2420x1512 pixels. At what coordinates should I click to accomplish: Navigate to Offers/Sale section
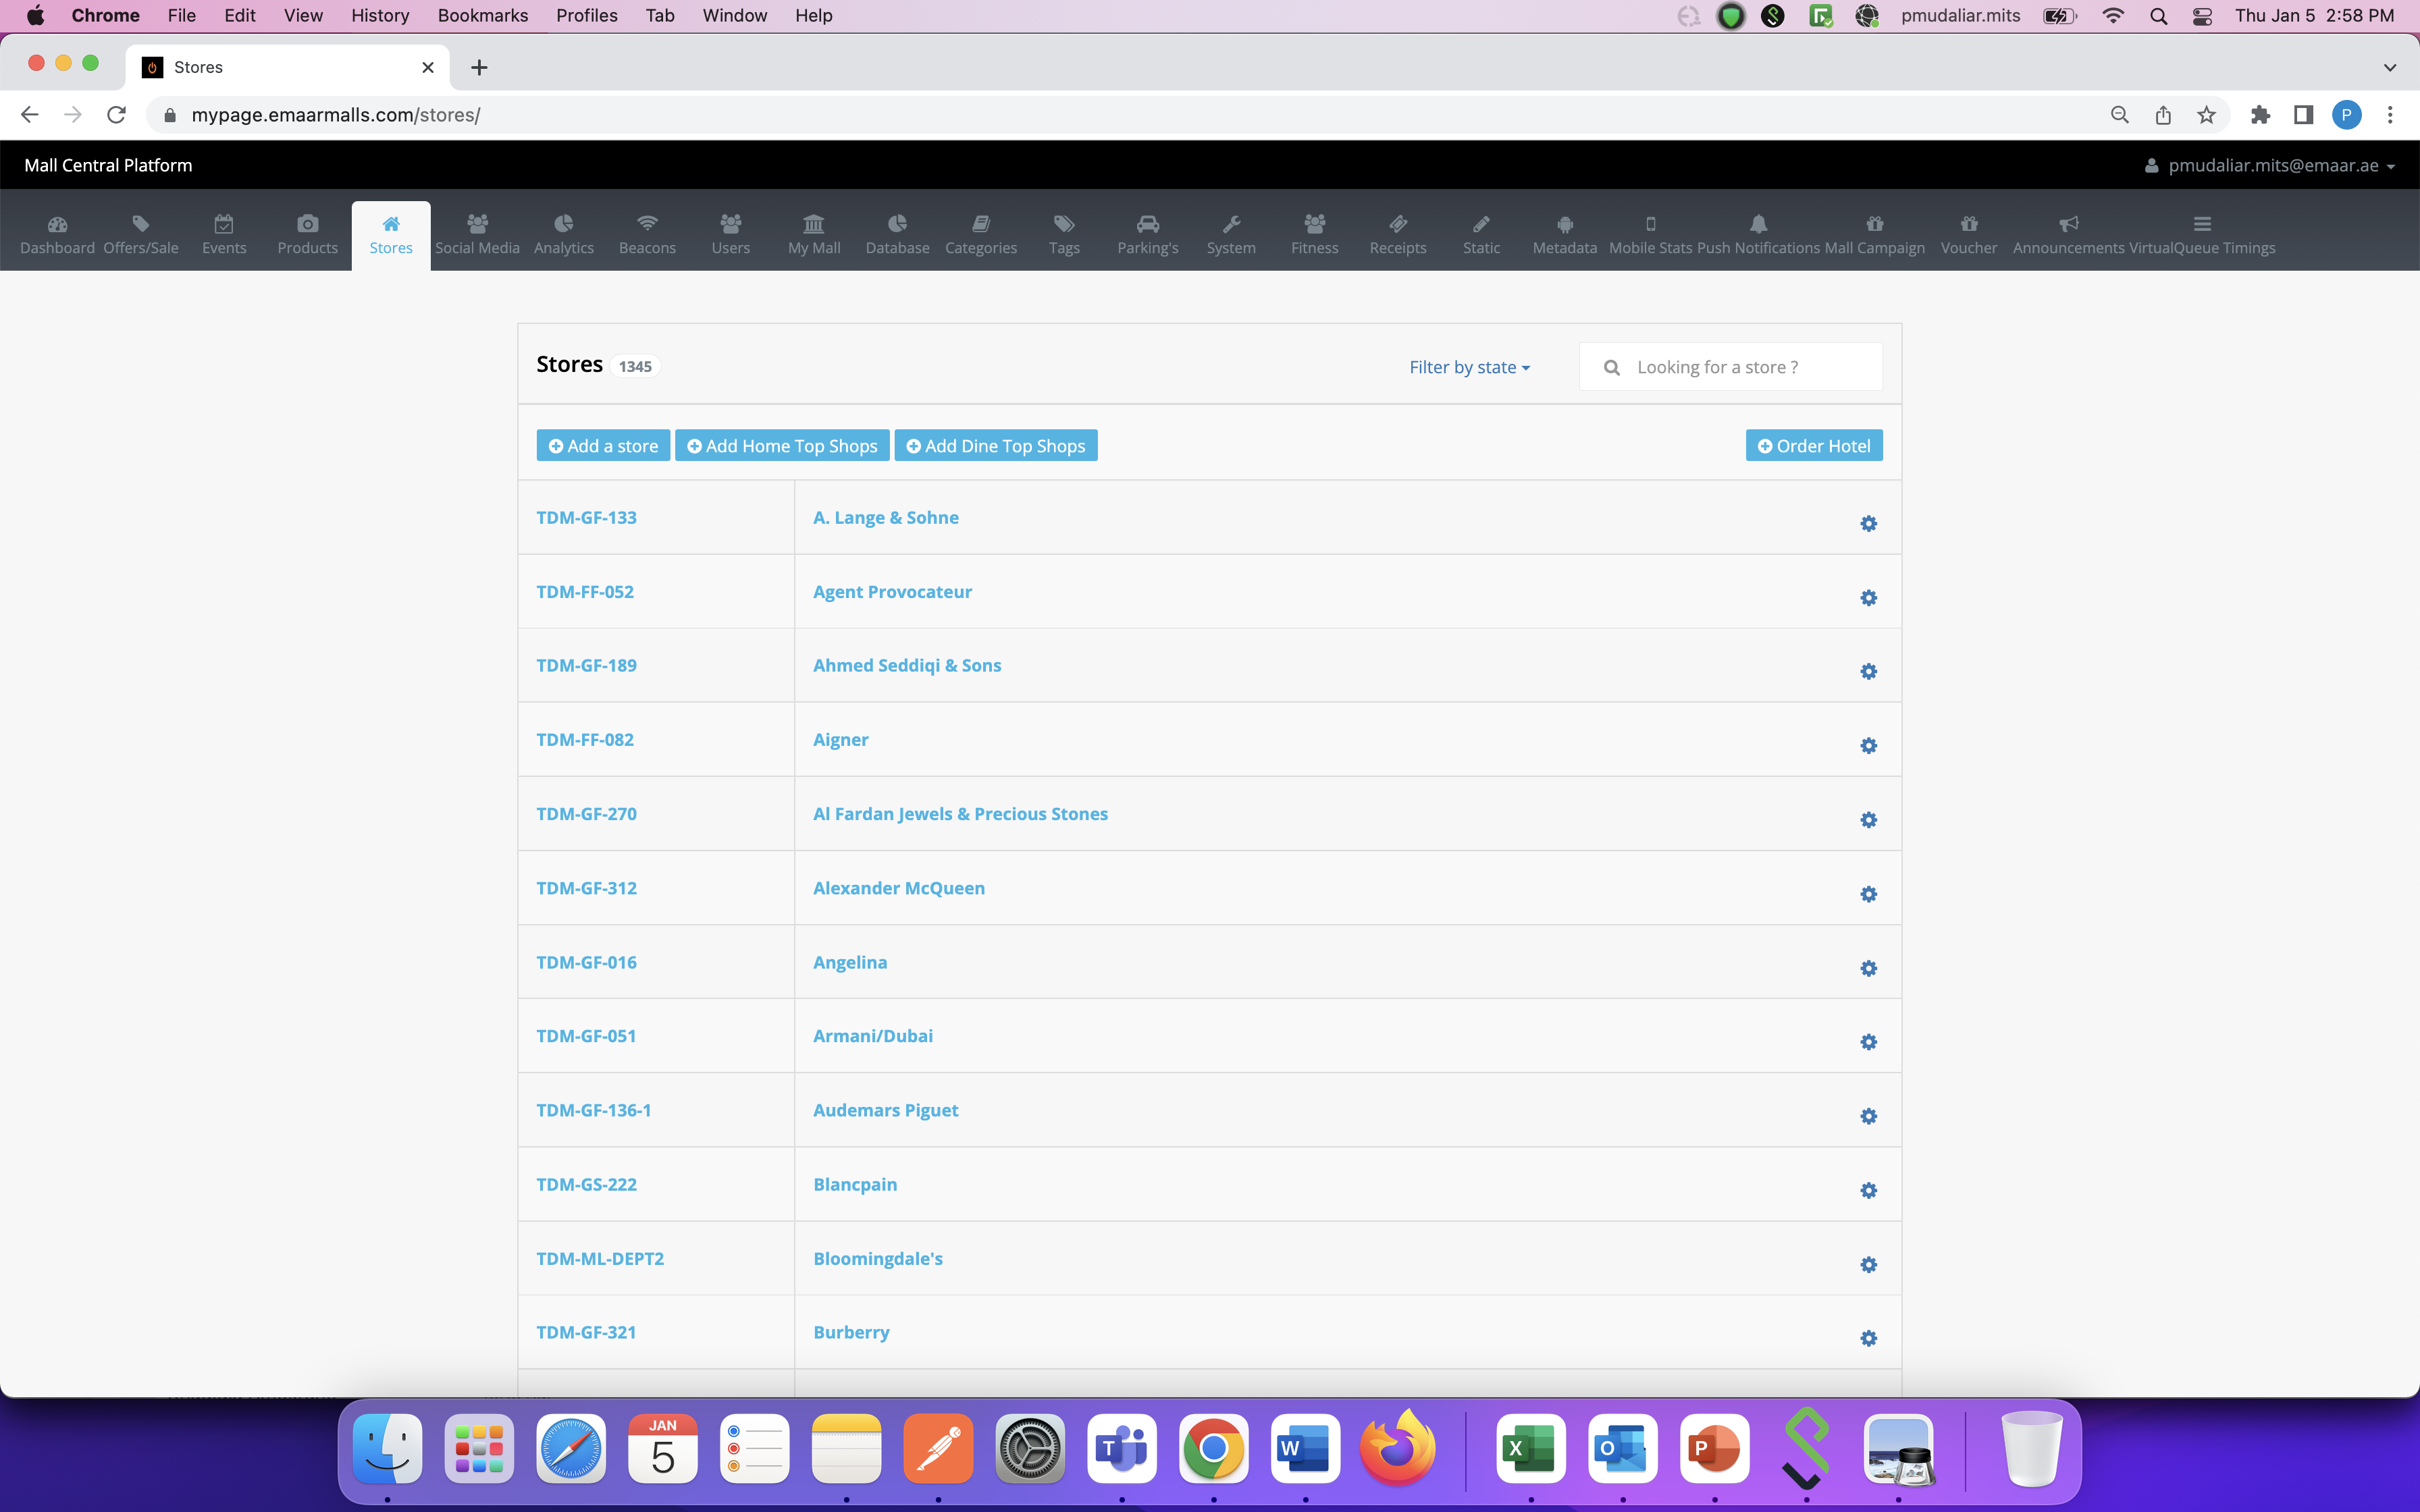(x=139, y=232)
